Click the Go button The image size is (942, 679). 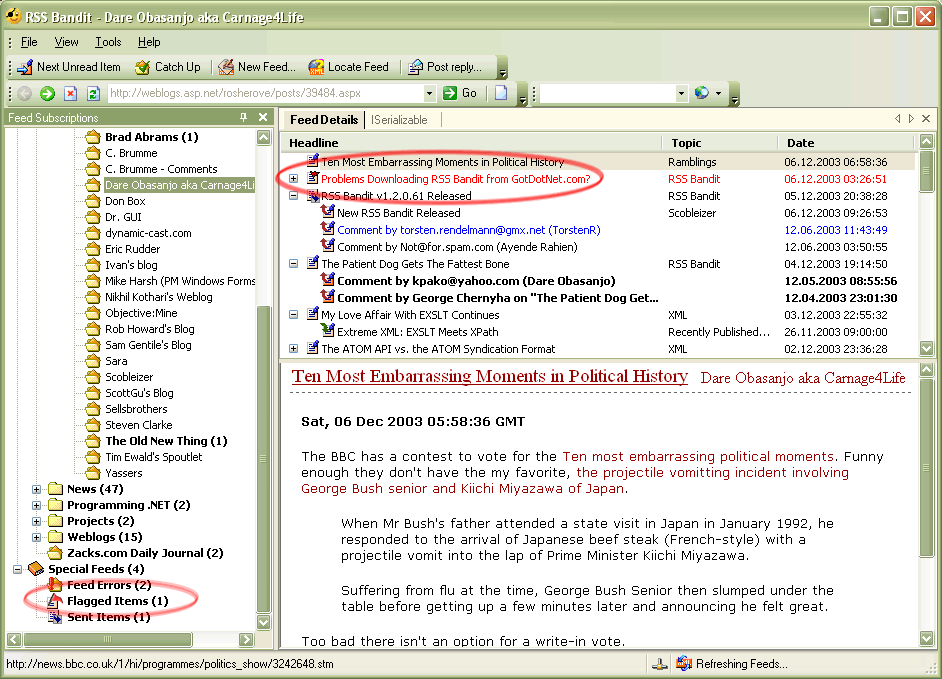[460, 93]
